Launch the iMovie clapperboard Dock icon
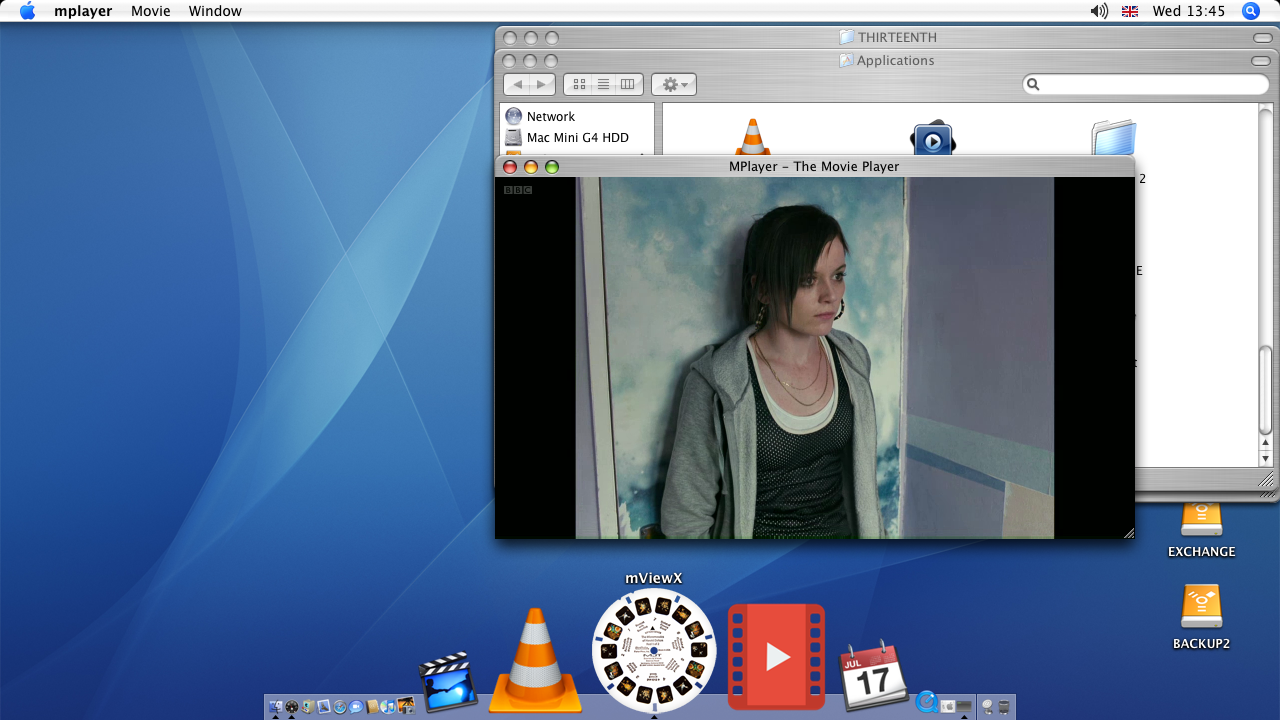The width and height of the screenshot is (1280, 720). 447,682
